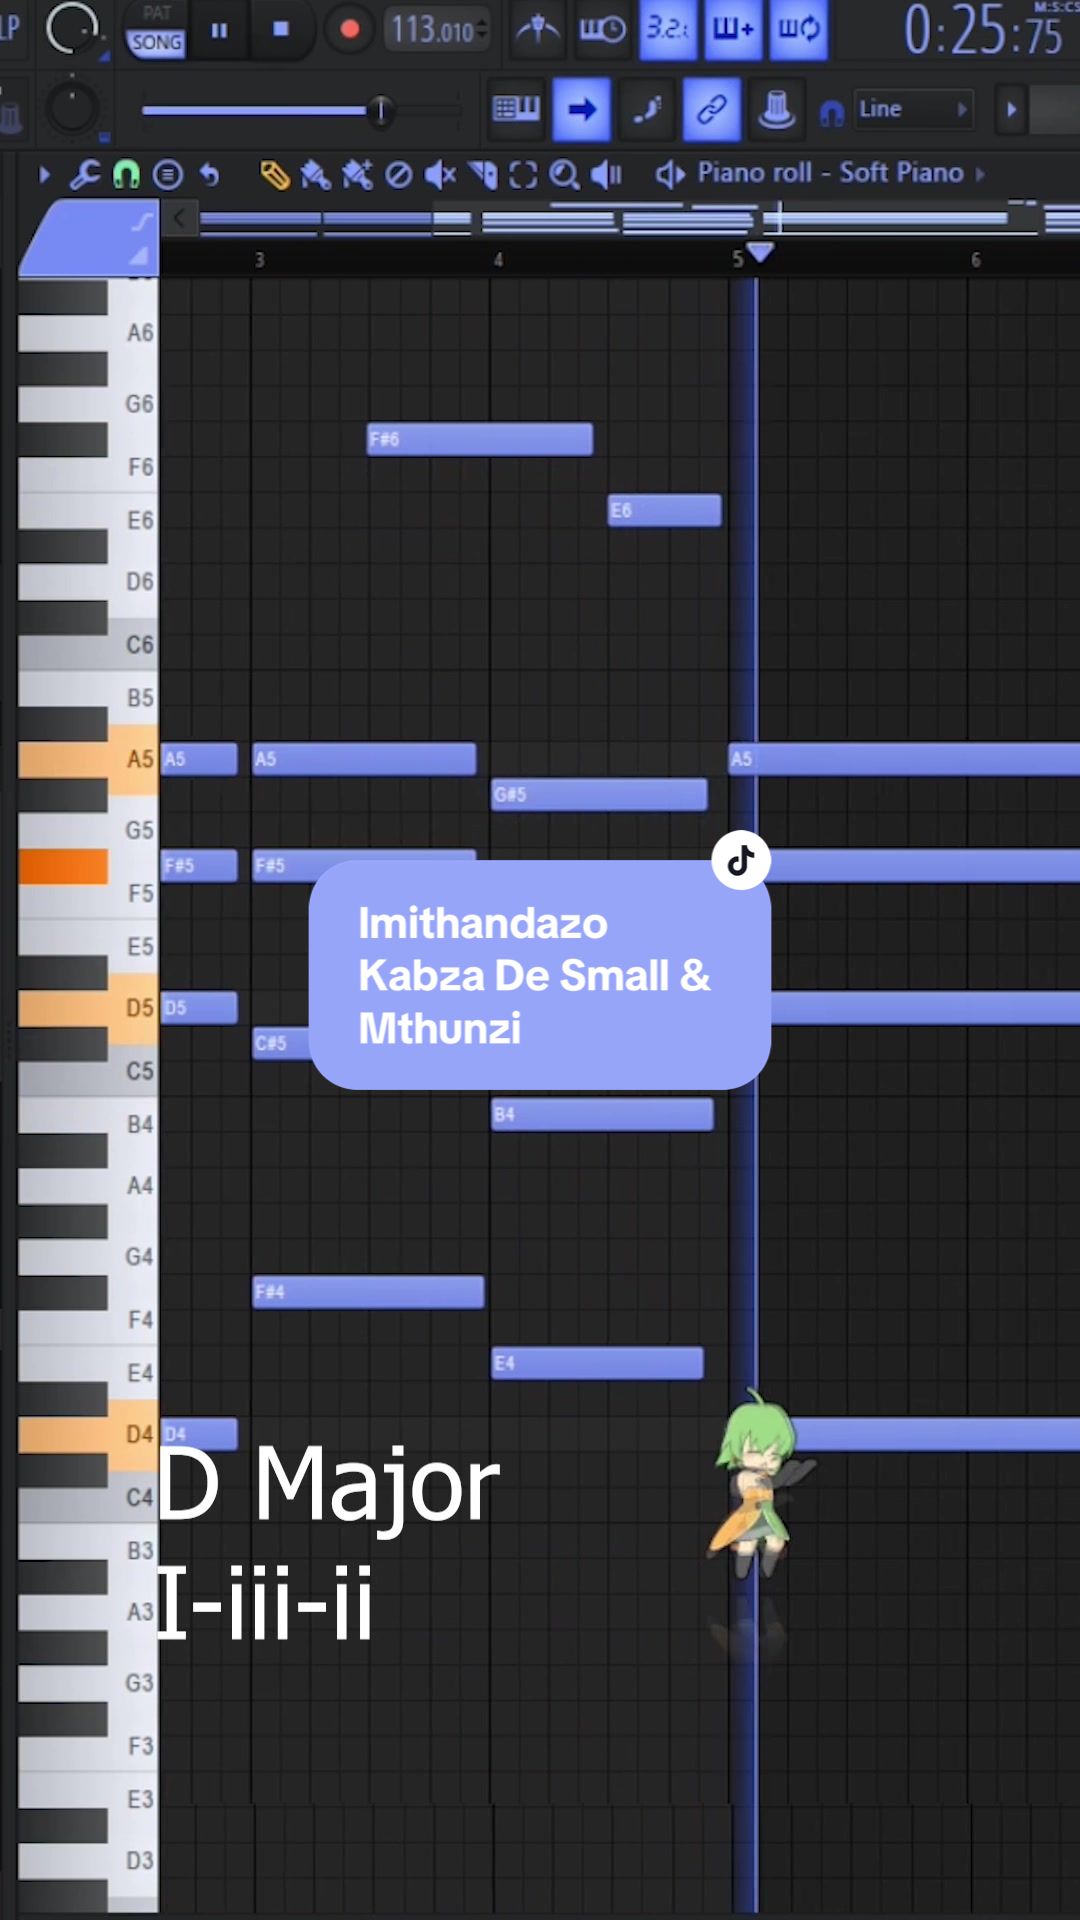Expand arrow after Soft Piano title
The height and width of the screenshot is (1920, 1080).
point(980,175)
